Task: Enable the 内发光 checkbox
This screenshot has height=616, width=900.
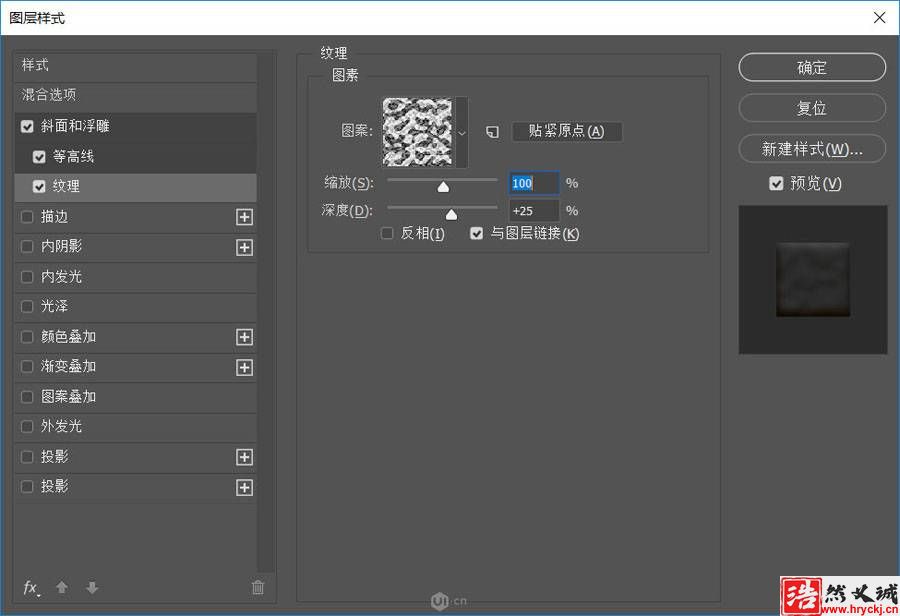Action: 27,277
